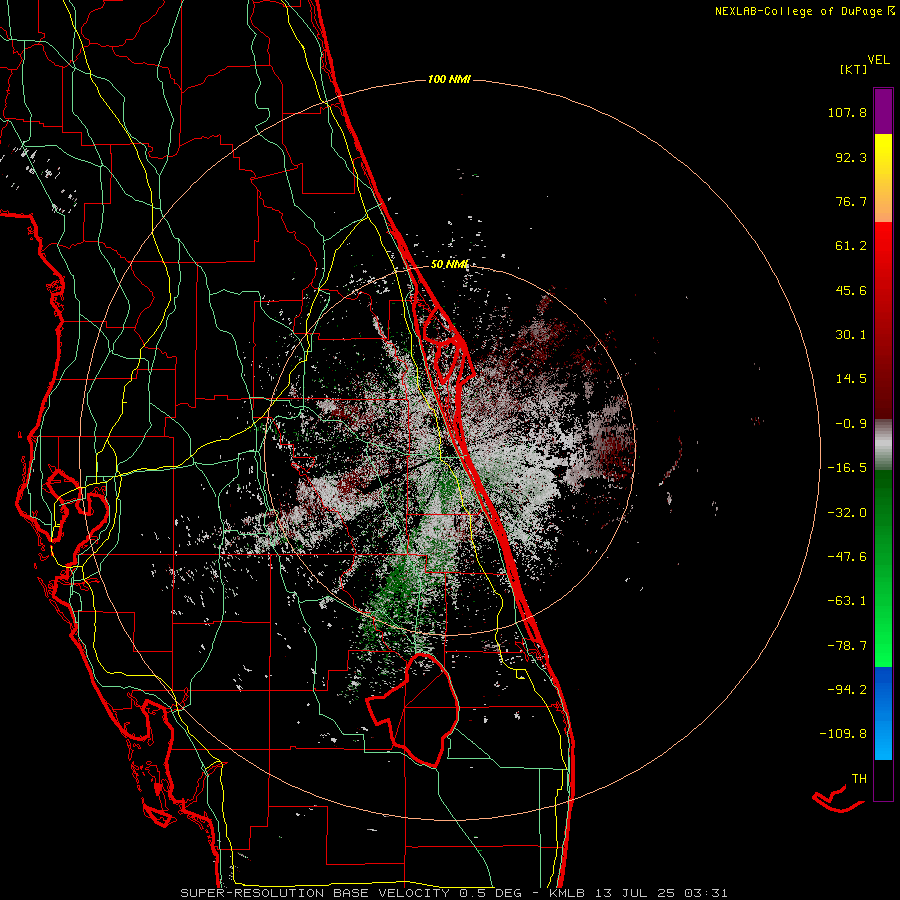This screenshot has width=900, height=900.
Task: Click the 45.6 scale value
Action: click(x=851, y=290)
